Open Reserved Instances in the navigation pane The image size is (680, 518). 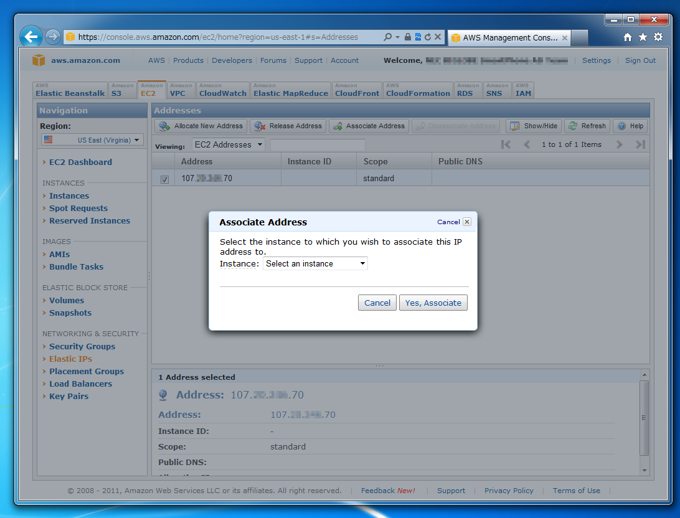pyautogui.click(x=90, y=221)
